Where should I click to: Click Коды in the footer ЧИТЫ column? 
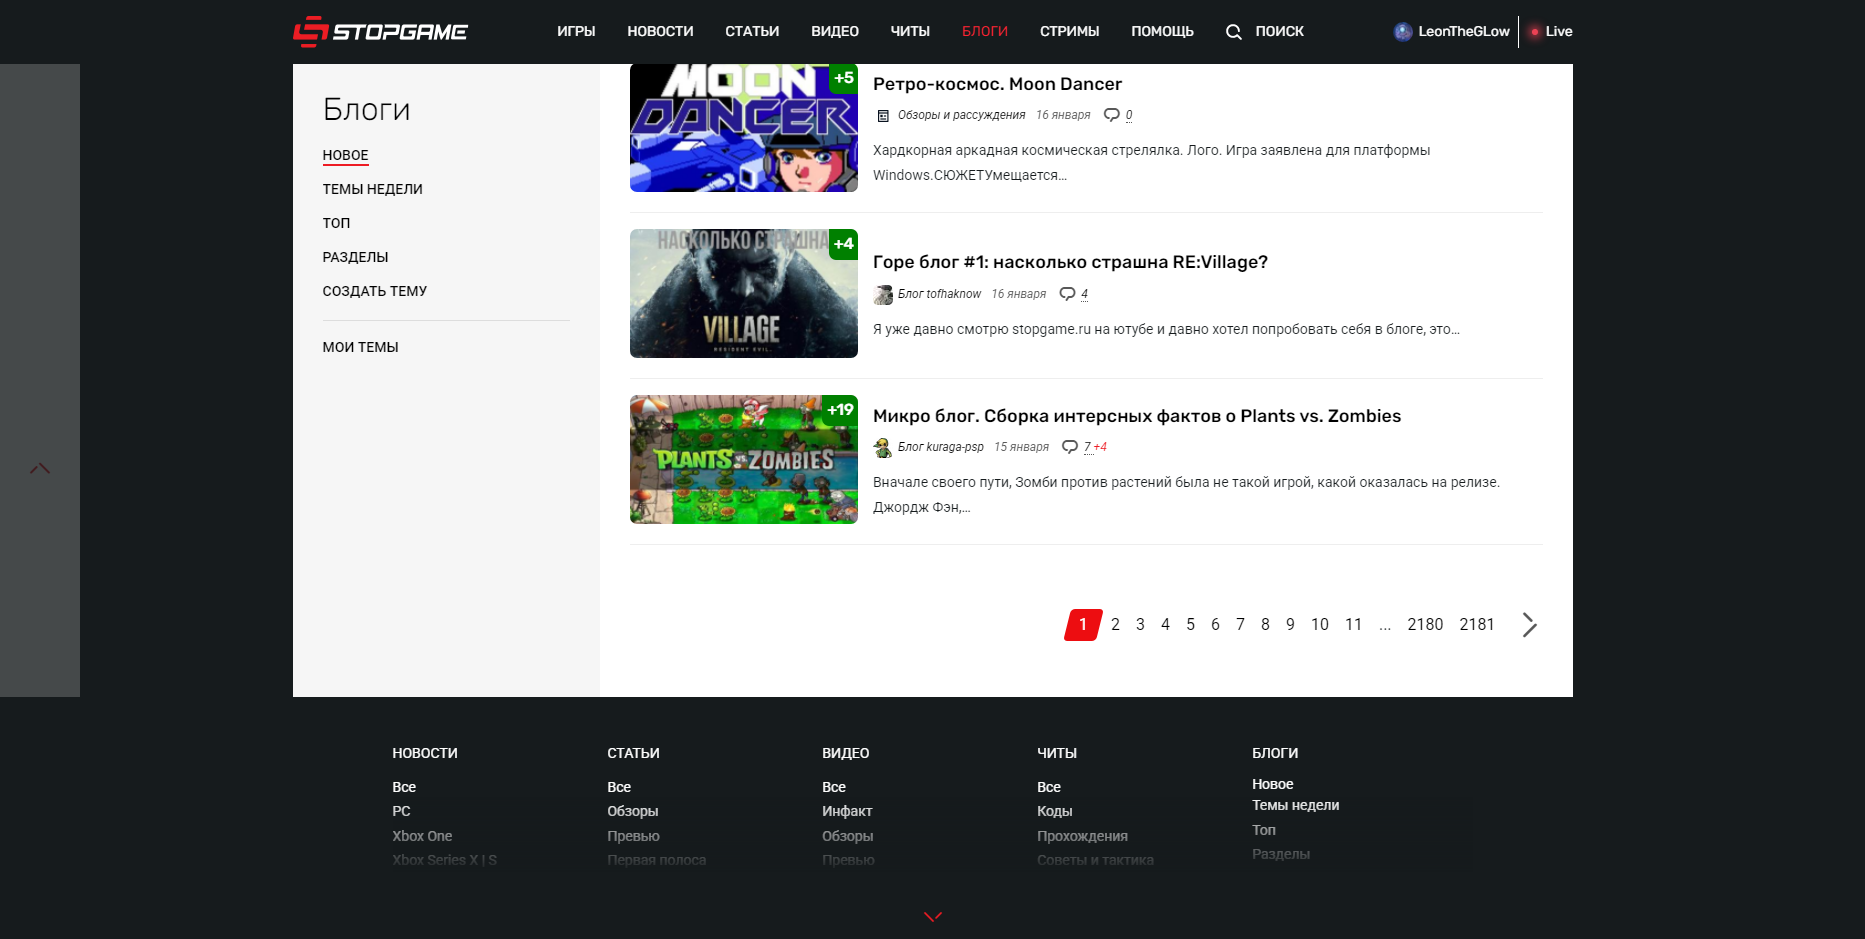(1054, 811)
